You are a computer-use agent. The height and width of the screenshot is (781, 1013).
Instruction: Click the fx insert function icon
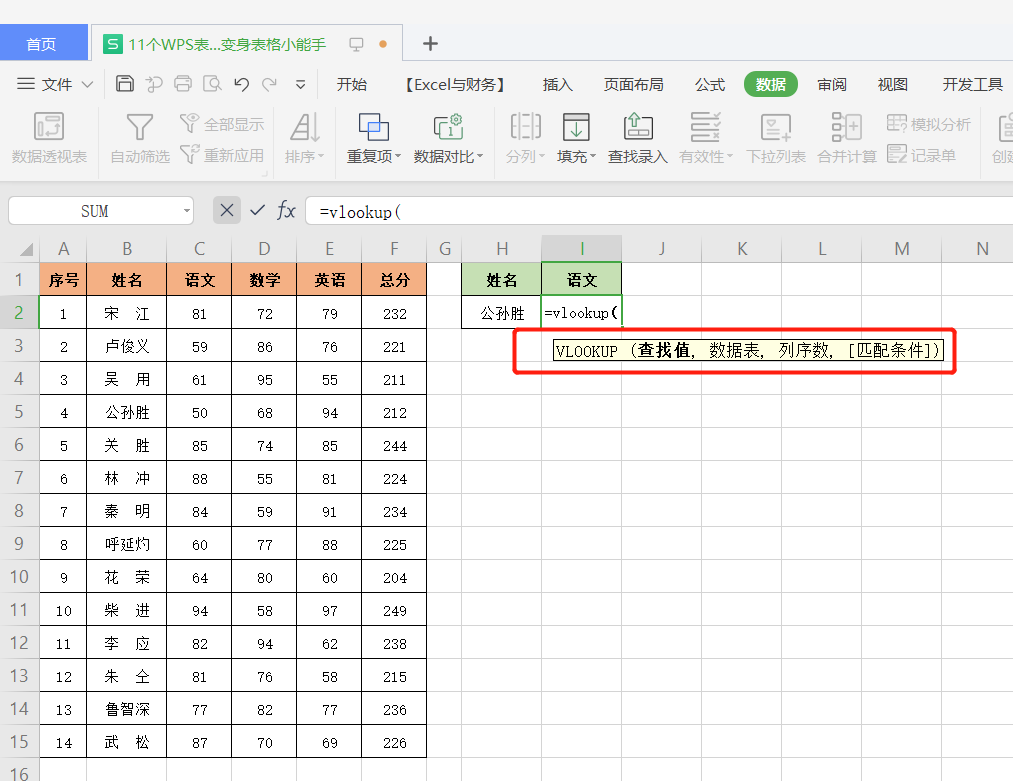pos(286,211)
